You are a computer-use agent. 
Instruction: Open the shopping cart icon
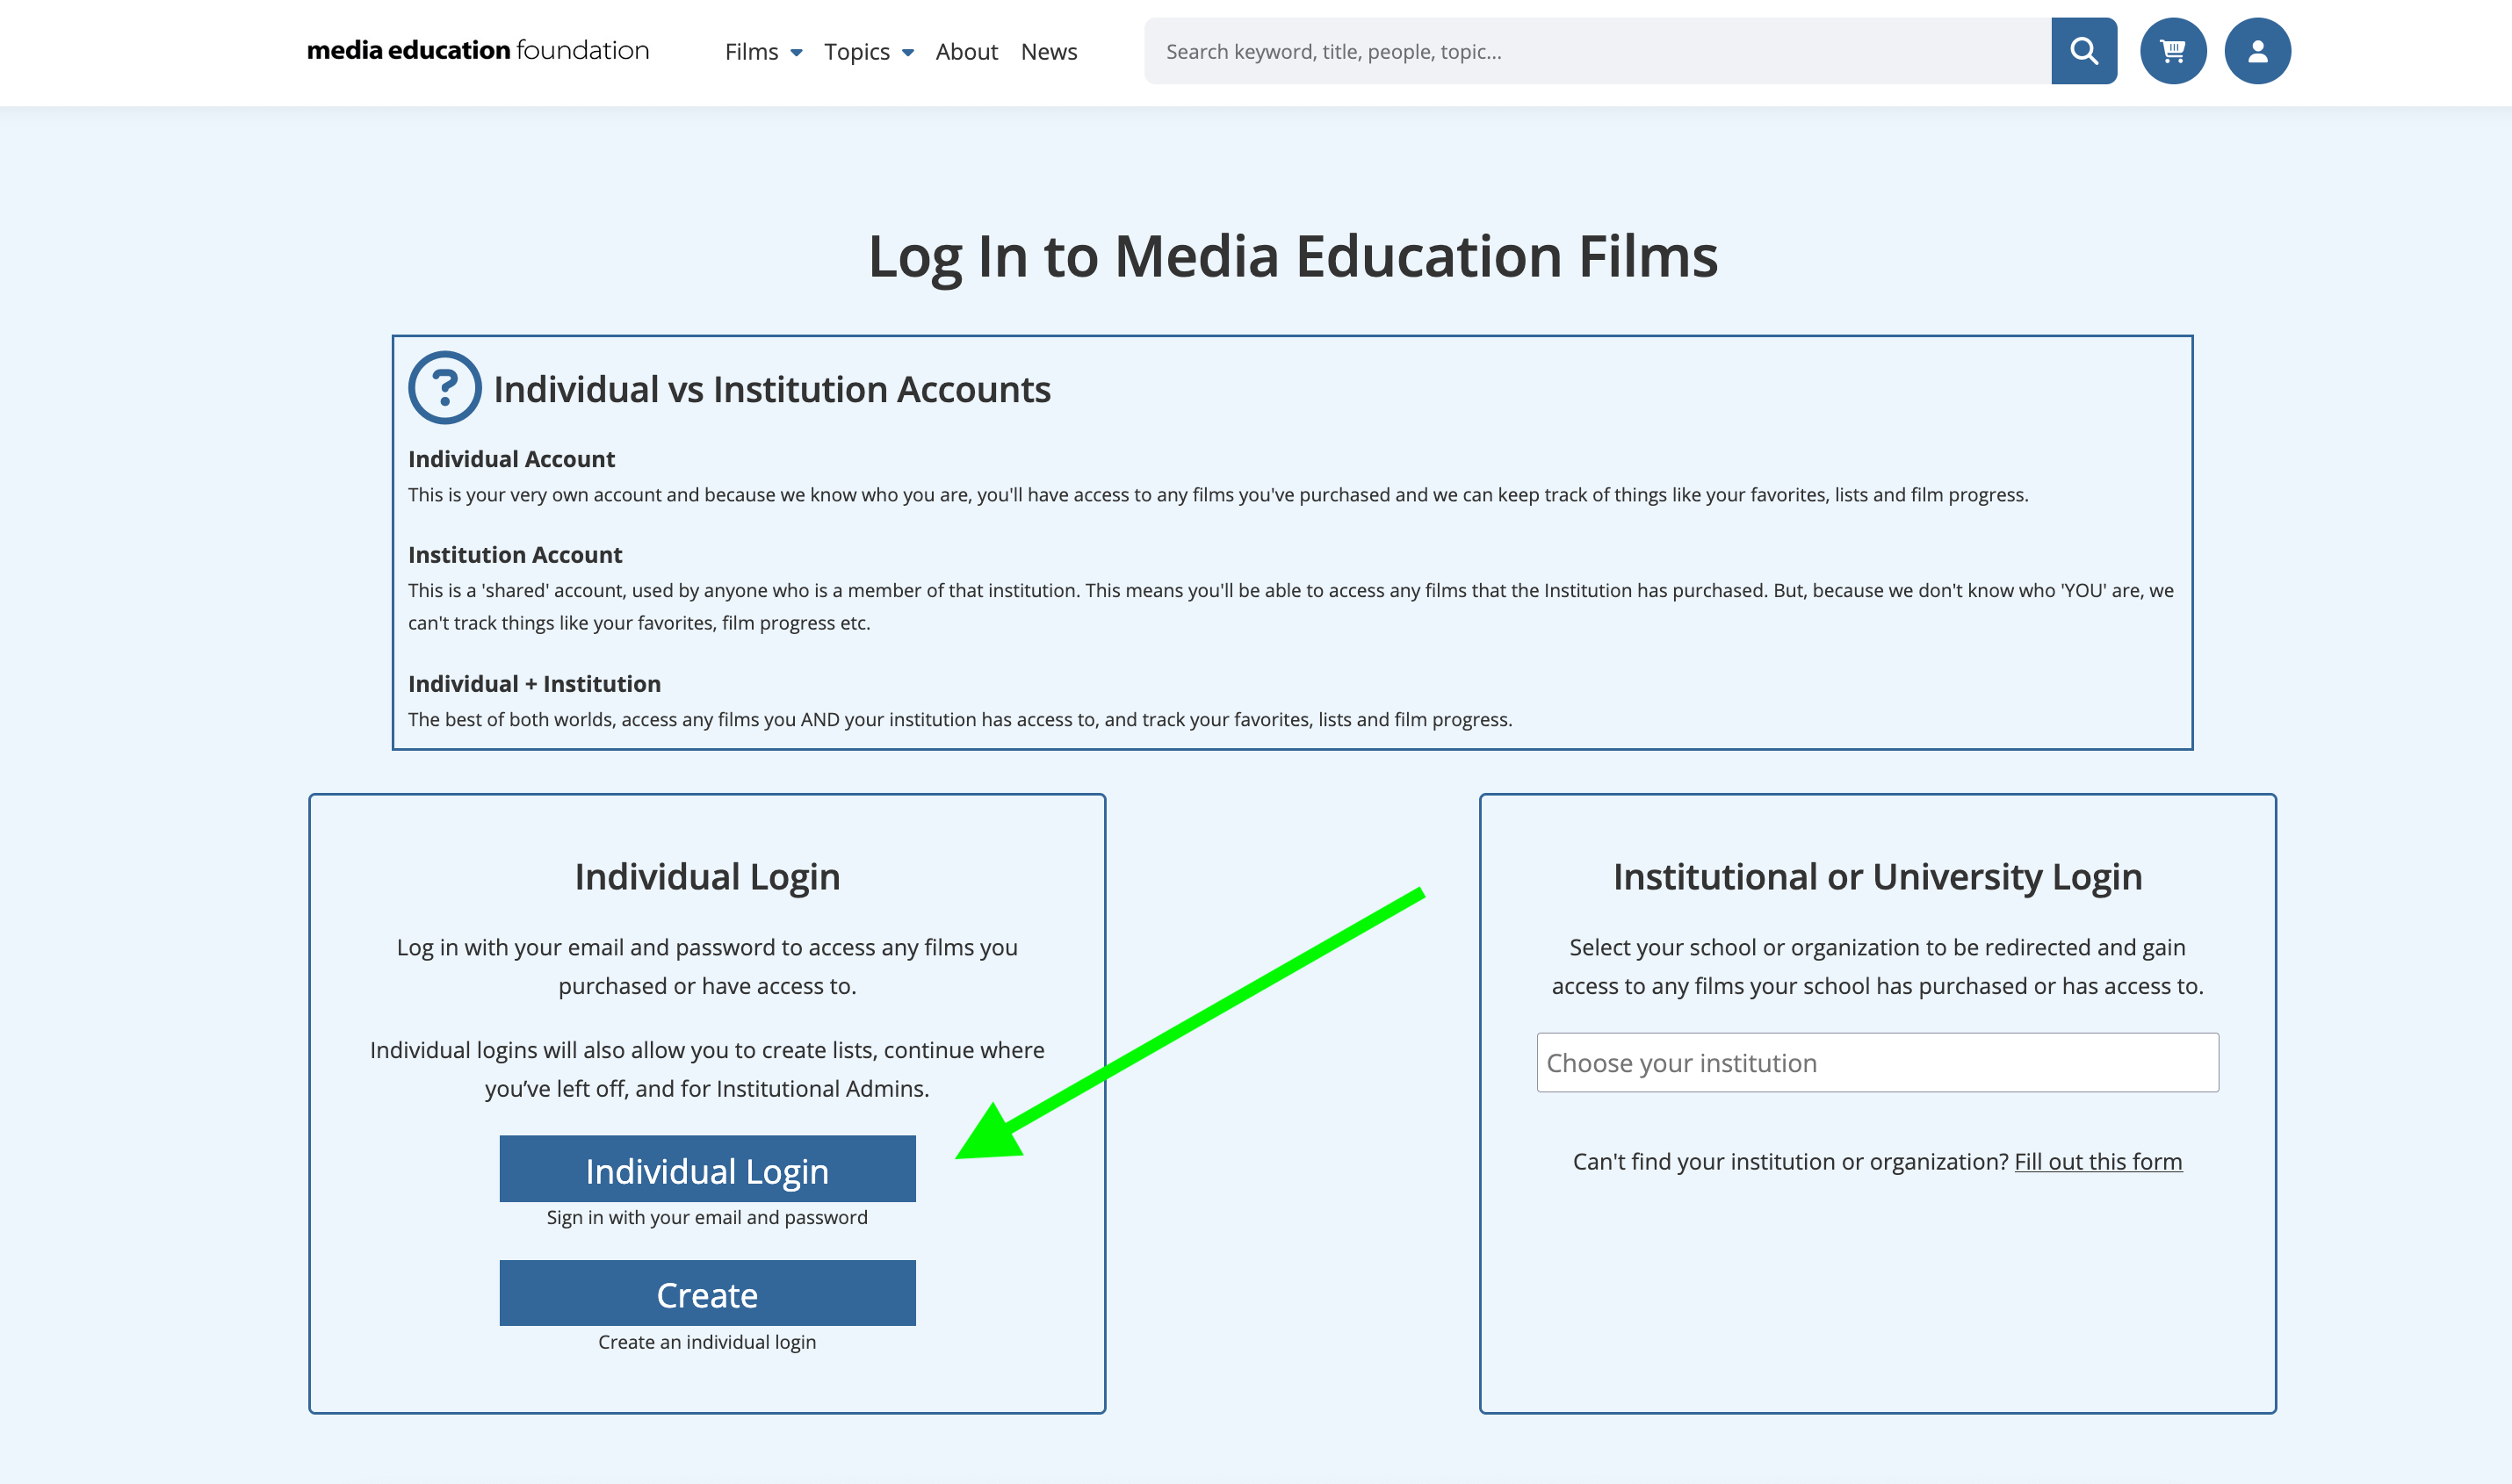click(x=2172, y=51)
